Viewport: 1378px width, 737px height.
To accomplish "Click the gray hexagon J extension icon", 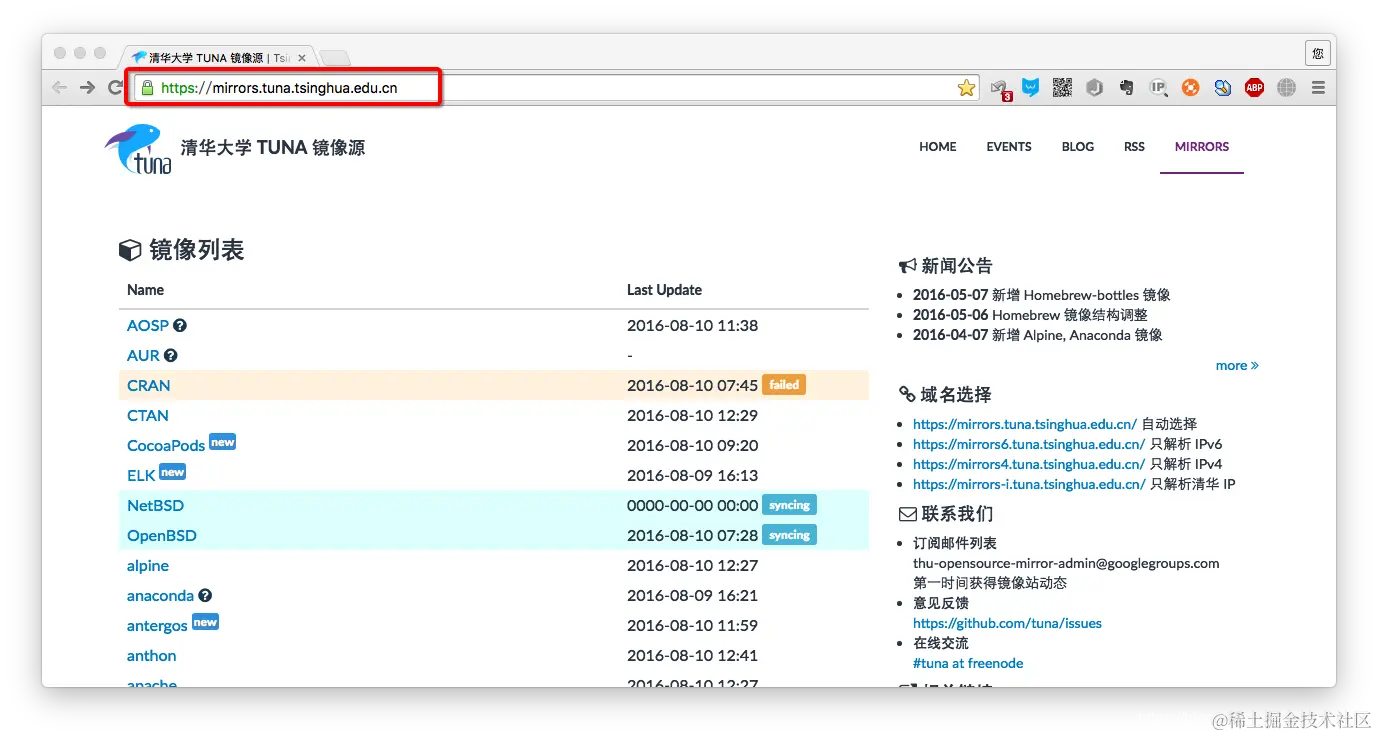I will (x=1095, y=88).
